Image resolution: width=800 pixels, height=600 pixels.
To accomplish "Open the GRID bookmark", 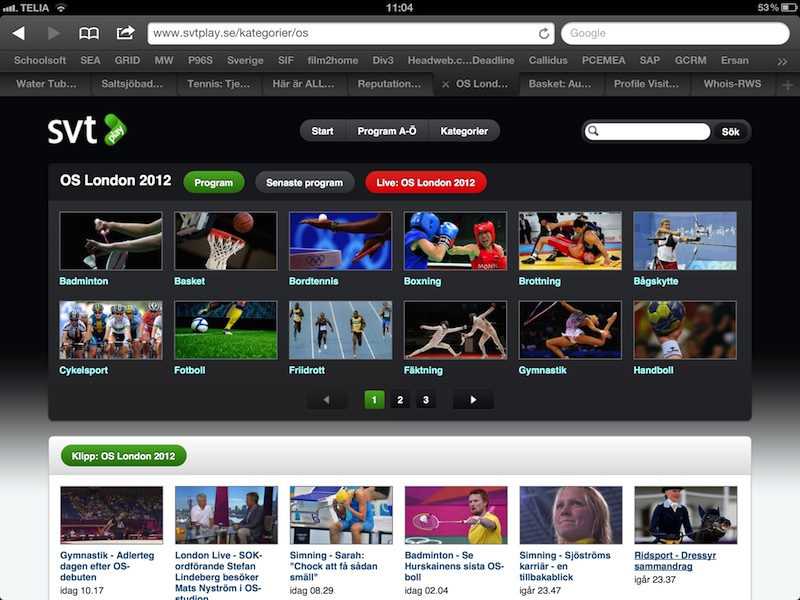I will 127,60.
